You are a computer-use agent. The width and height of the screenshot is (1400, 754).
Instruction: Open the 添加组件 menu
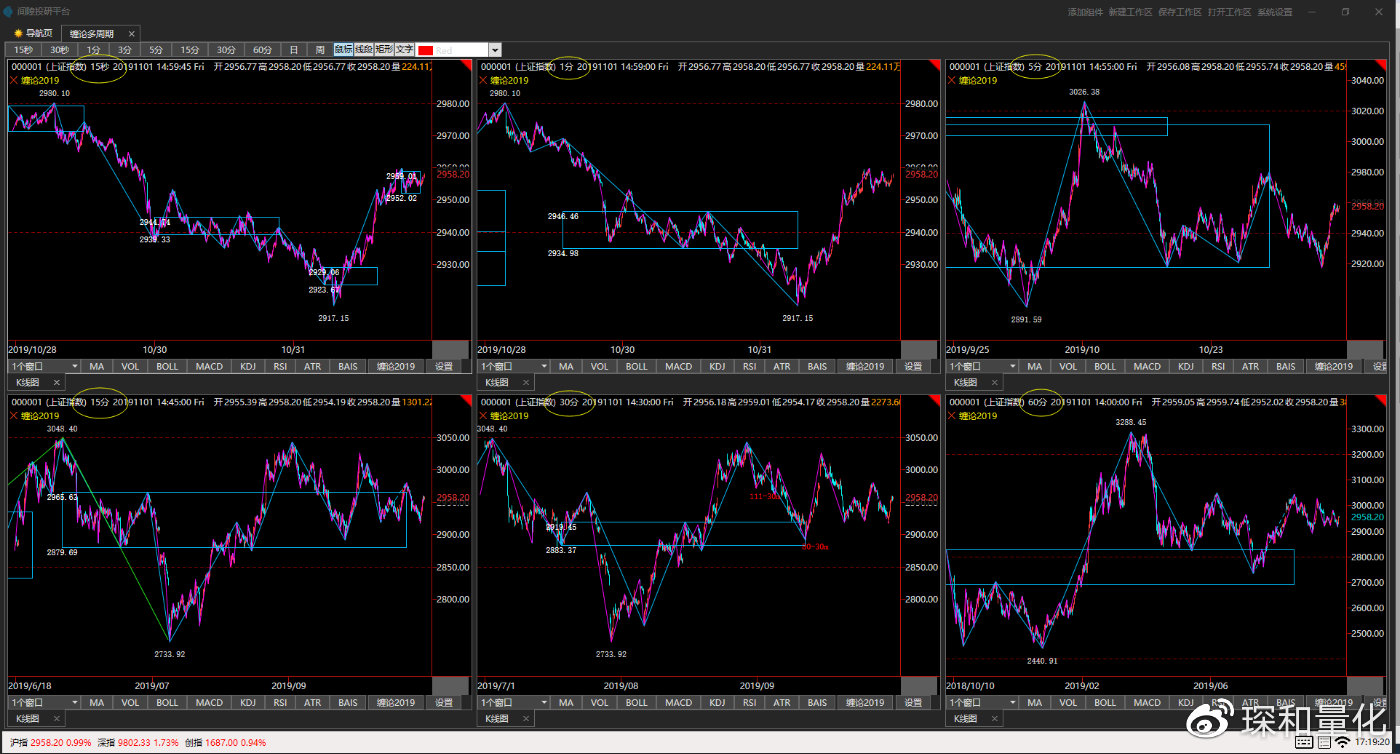(x=1085, y=12)
